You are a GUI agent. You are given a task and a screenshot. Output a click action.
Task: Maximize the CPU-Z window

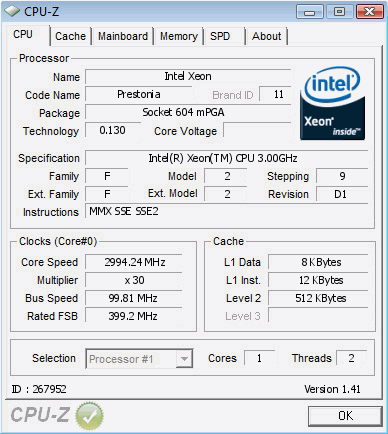pyautogui.click(x=339, y=12)
